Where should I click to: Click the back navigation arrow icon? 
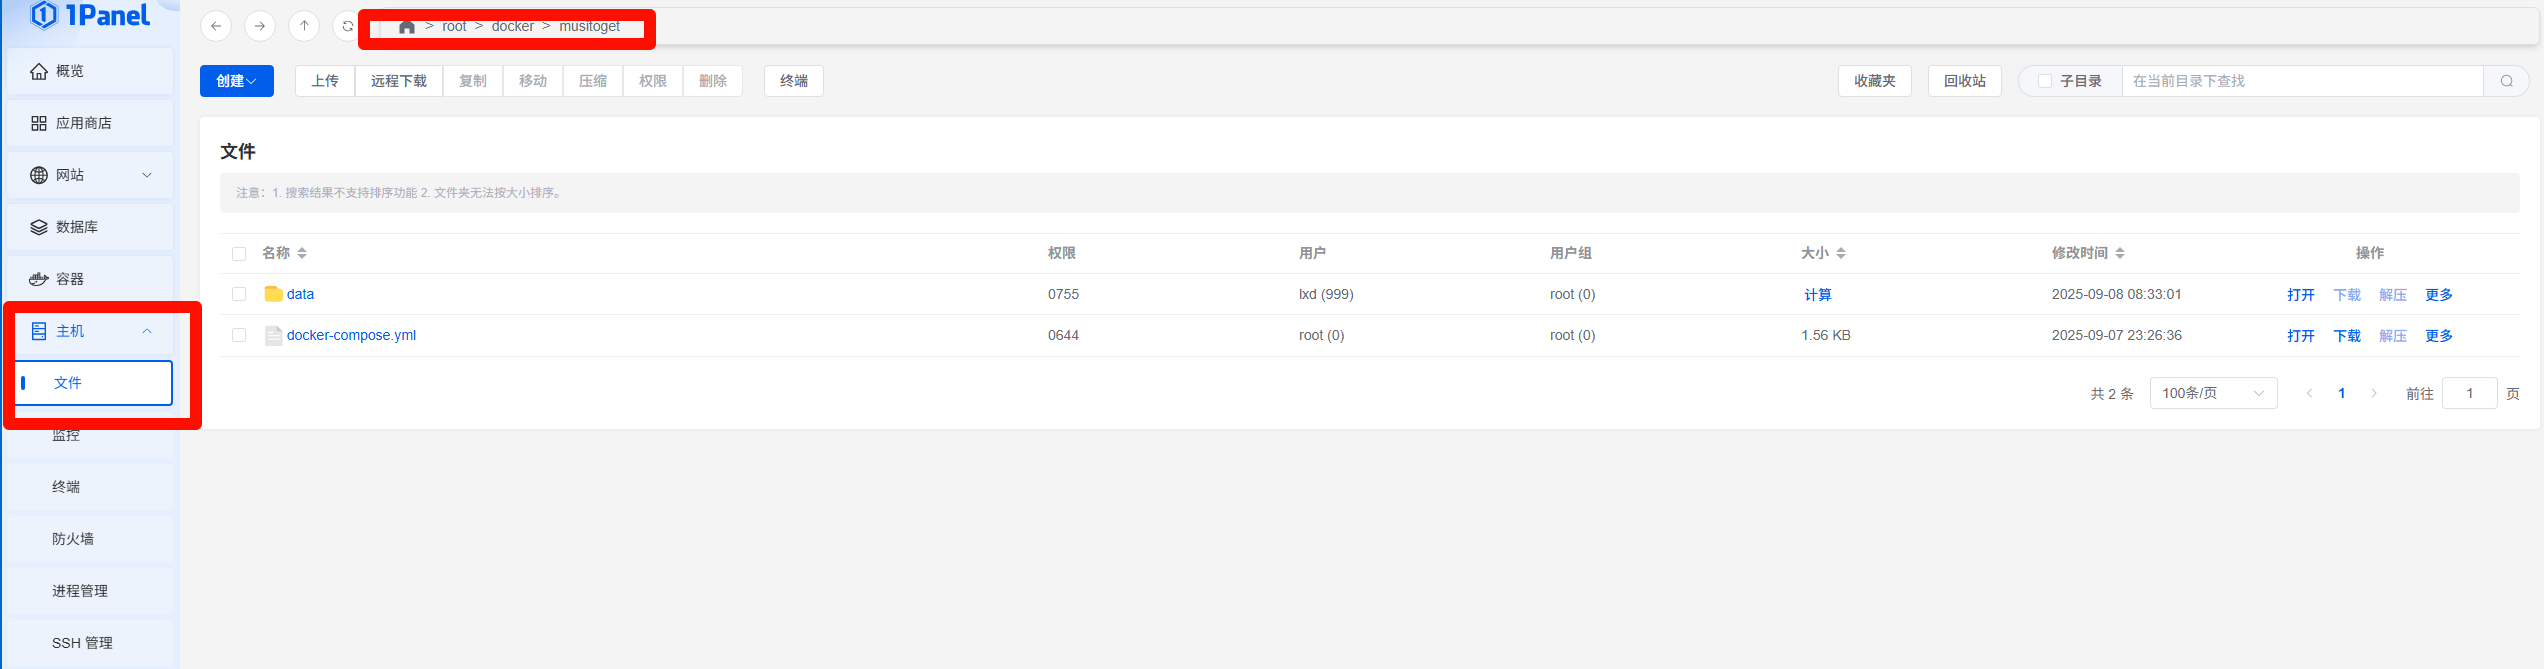[x=216, y=26]
